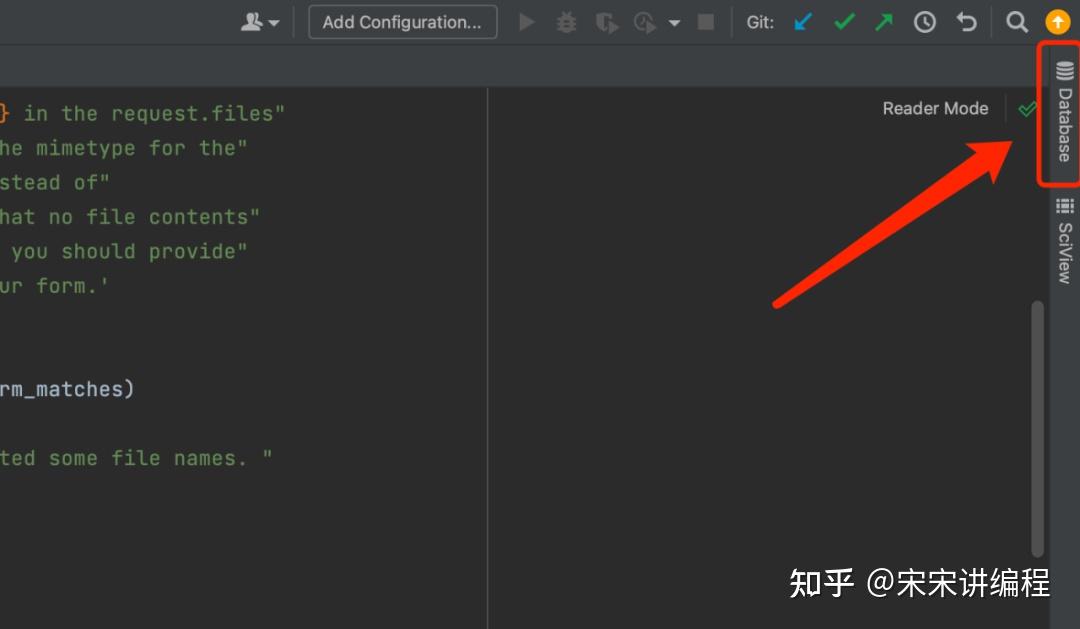Click the inspection status double checkmark
Viewport: 1080px width, 629px height.
click(x=1027, y=108)
